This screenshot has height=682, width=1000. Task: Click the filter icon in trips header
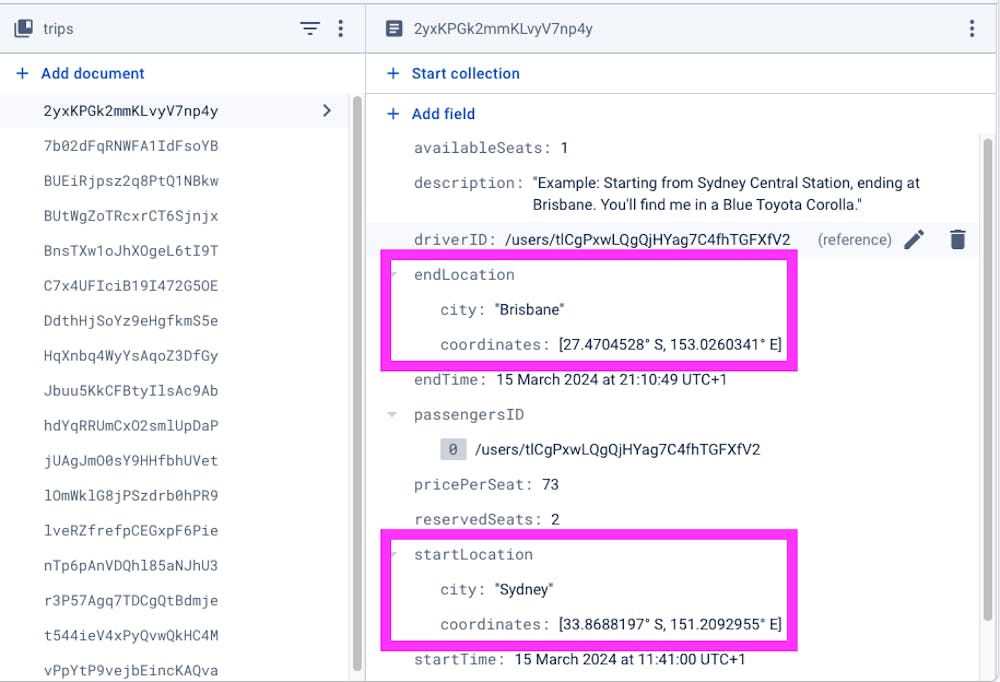pos(310,29)
